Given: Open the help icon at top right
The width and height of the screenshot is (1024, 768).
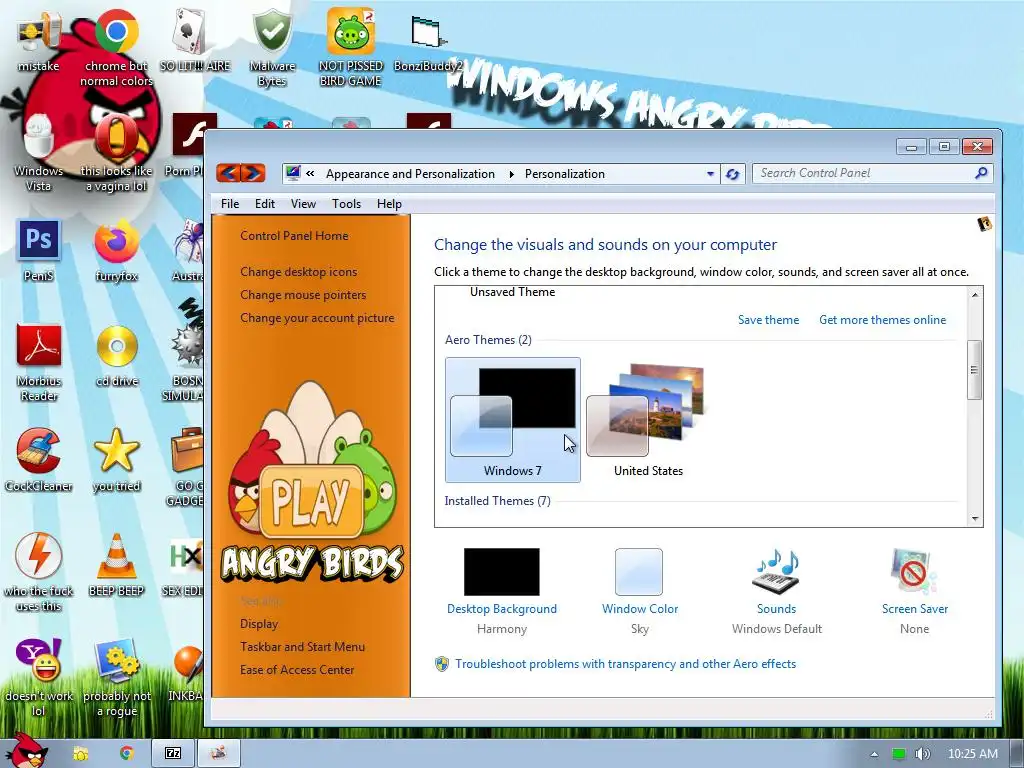Looking at the screenshot, I should click(984, 224).
